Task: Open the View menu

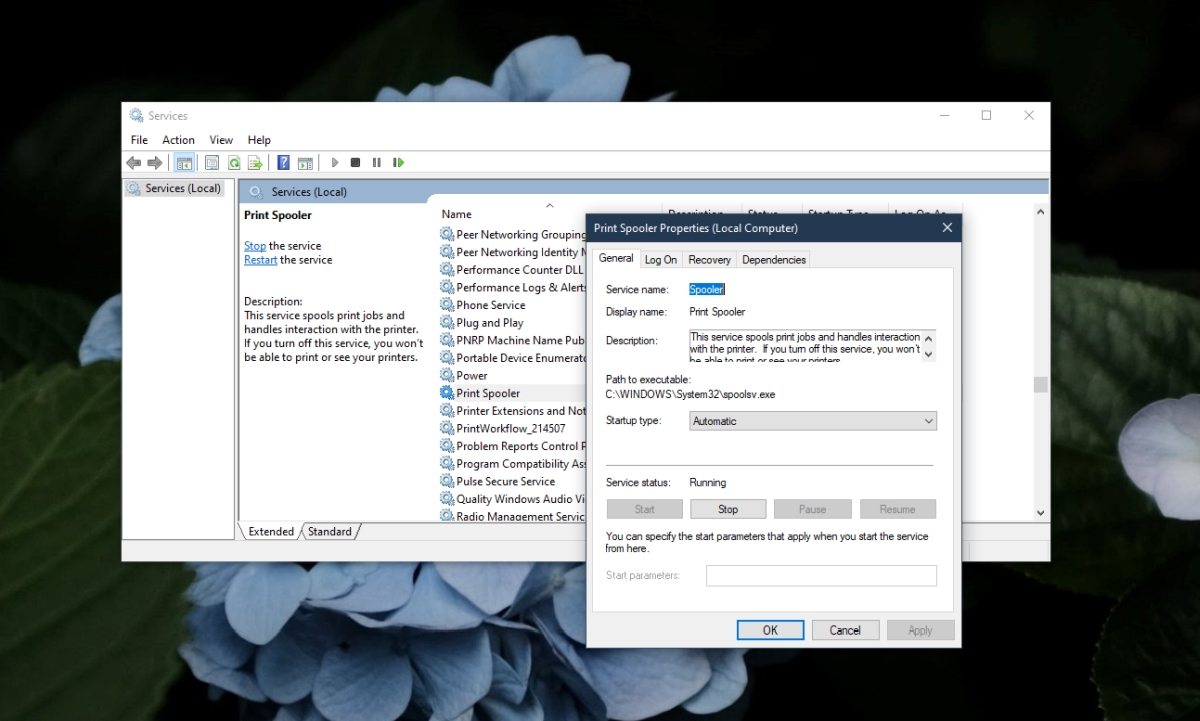Action: [x=221, y=140]
